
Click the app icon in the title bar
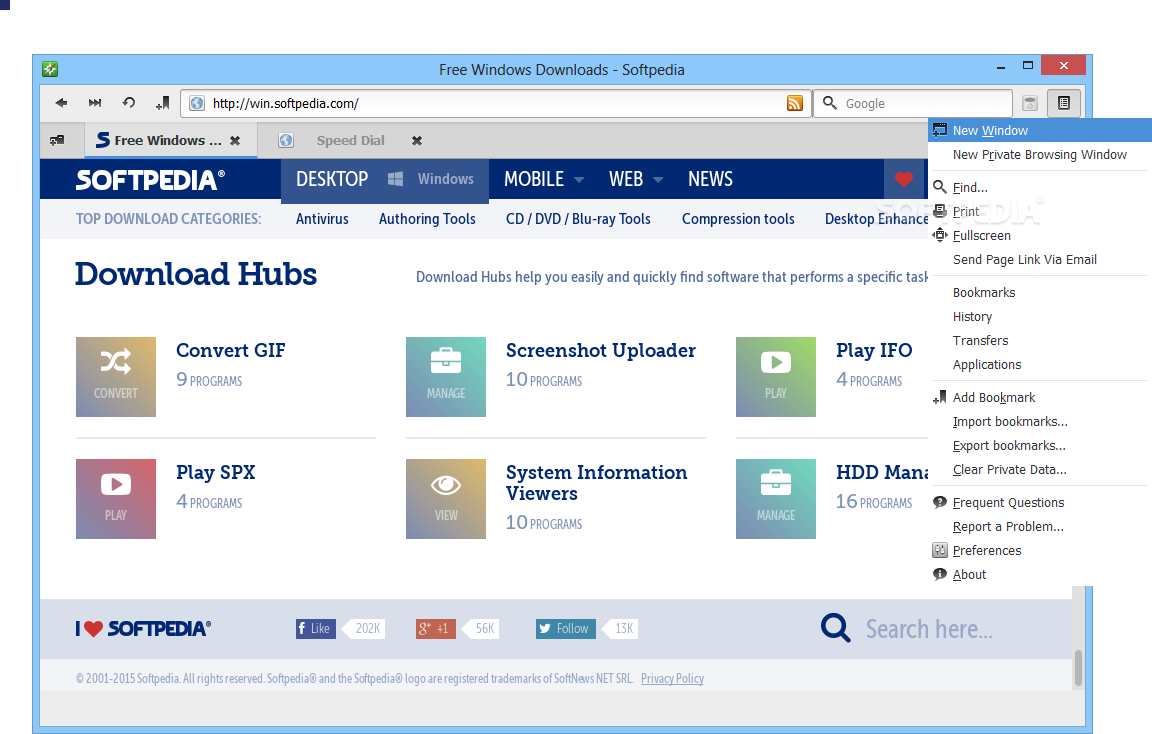(x=50, y=69)
